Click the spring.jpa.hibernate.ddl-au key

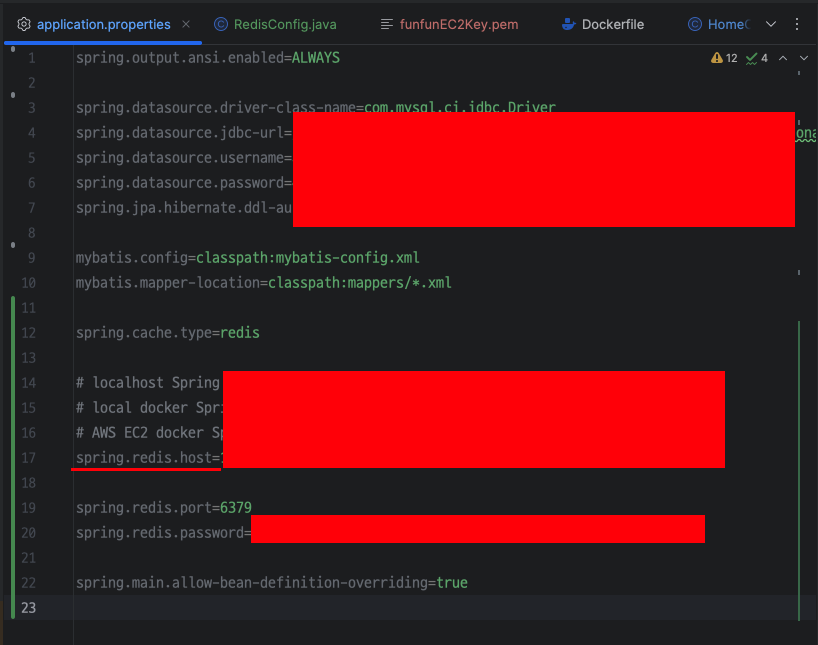coord(184,208)
